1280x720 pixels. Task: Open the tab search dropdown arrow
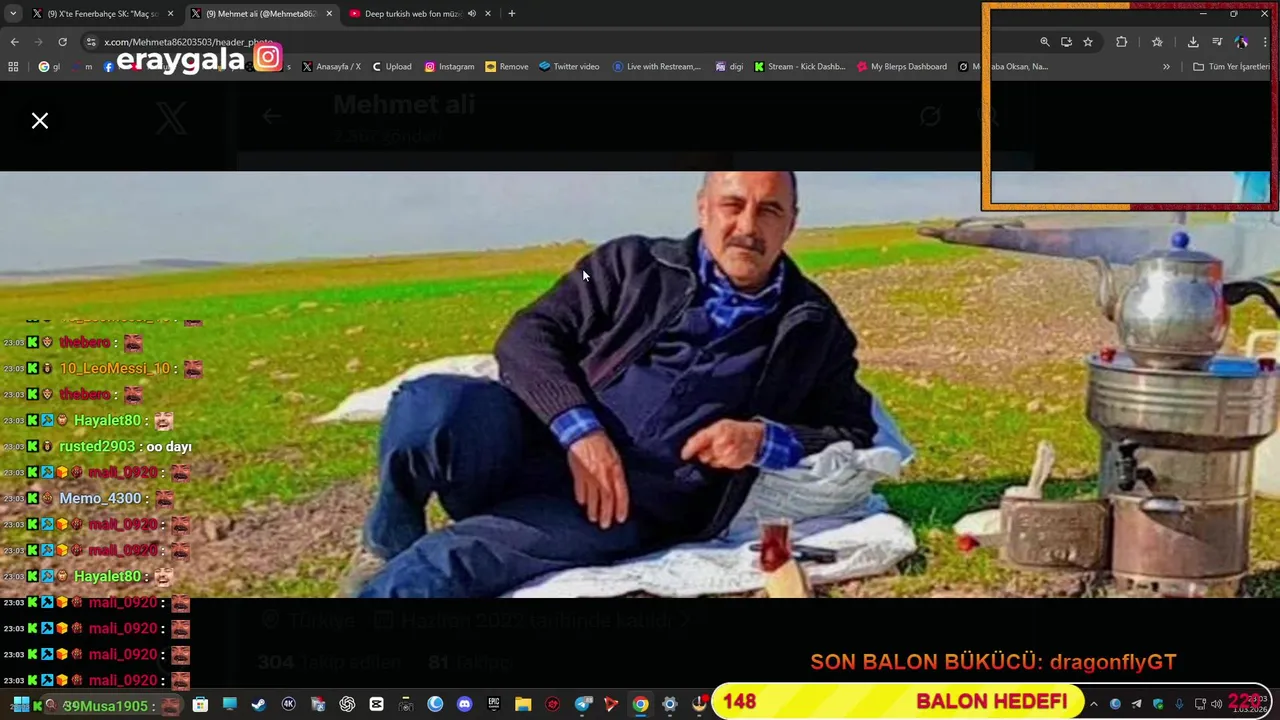(13, 14)
